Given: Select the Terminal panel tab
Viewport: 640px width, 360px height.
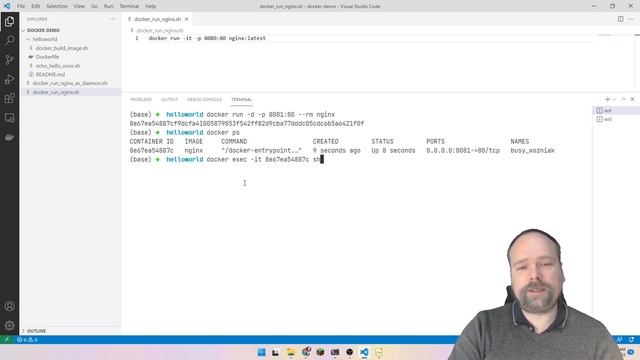Looking at the screenshot, I should pos(241,100).
